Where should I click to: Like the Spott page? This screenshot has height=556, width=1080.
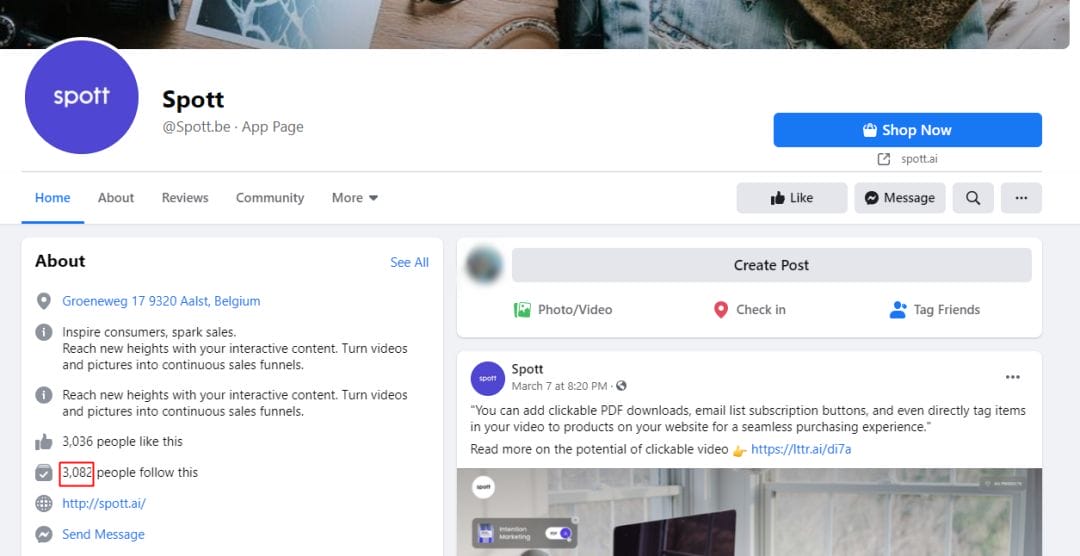791,198
